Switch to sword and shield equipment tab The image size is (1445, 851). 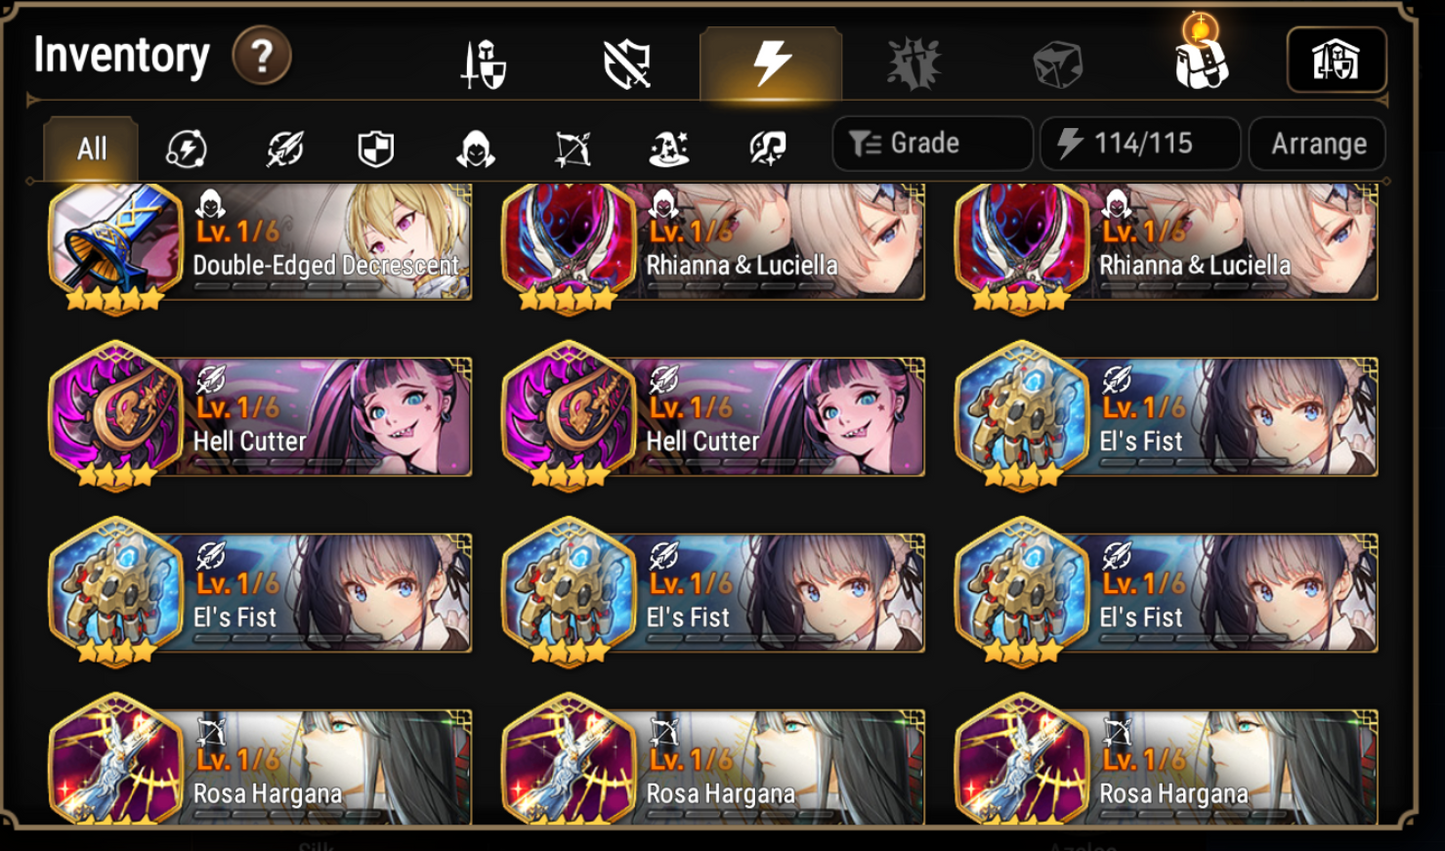pyautogui.click(x=484, y=65)
